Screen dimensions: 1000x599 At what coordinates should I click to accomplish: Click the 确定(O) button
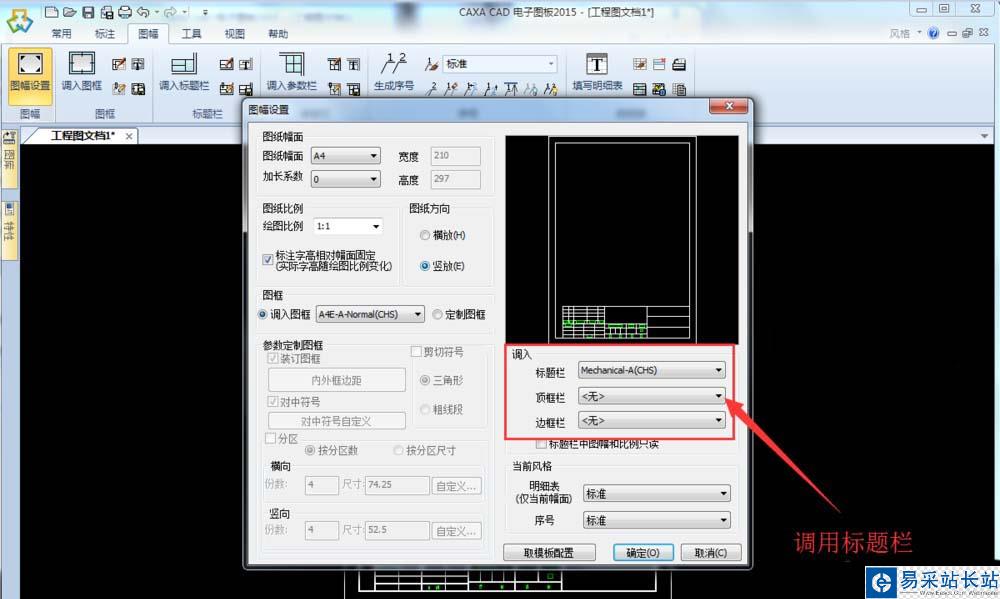[x=643, y=552]
